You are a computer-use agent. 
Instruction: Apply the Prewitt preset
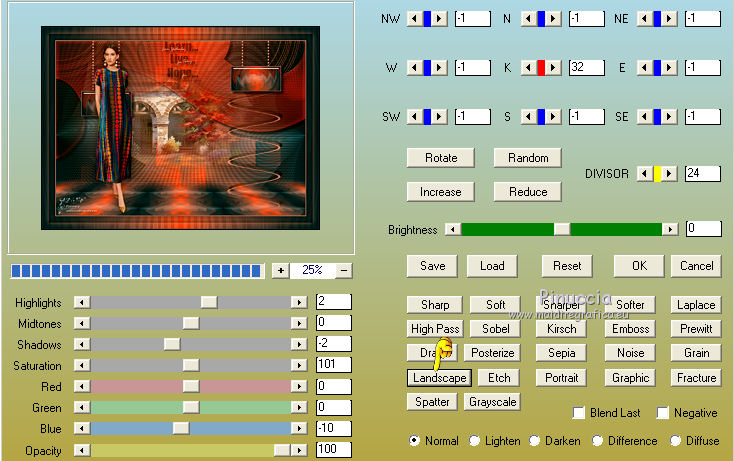pos(696,329)
